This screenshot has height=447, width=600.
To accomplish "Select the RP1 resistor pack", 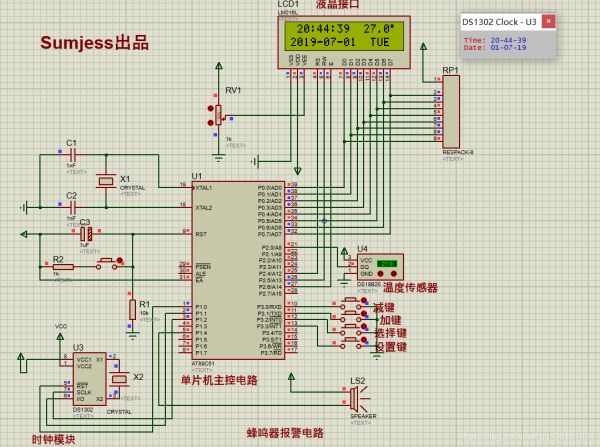I will (x=448, y=112).
